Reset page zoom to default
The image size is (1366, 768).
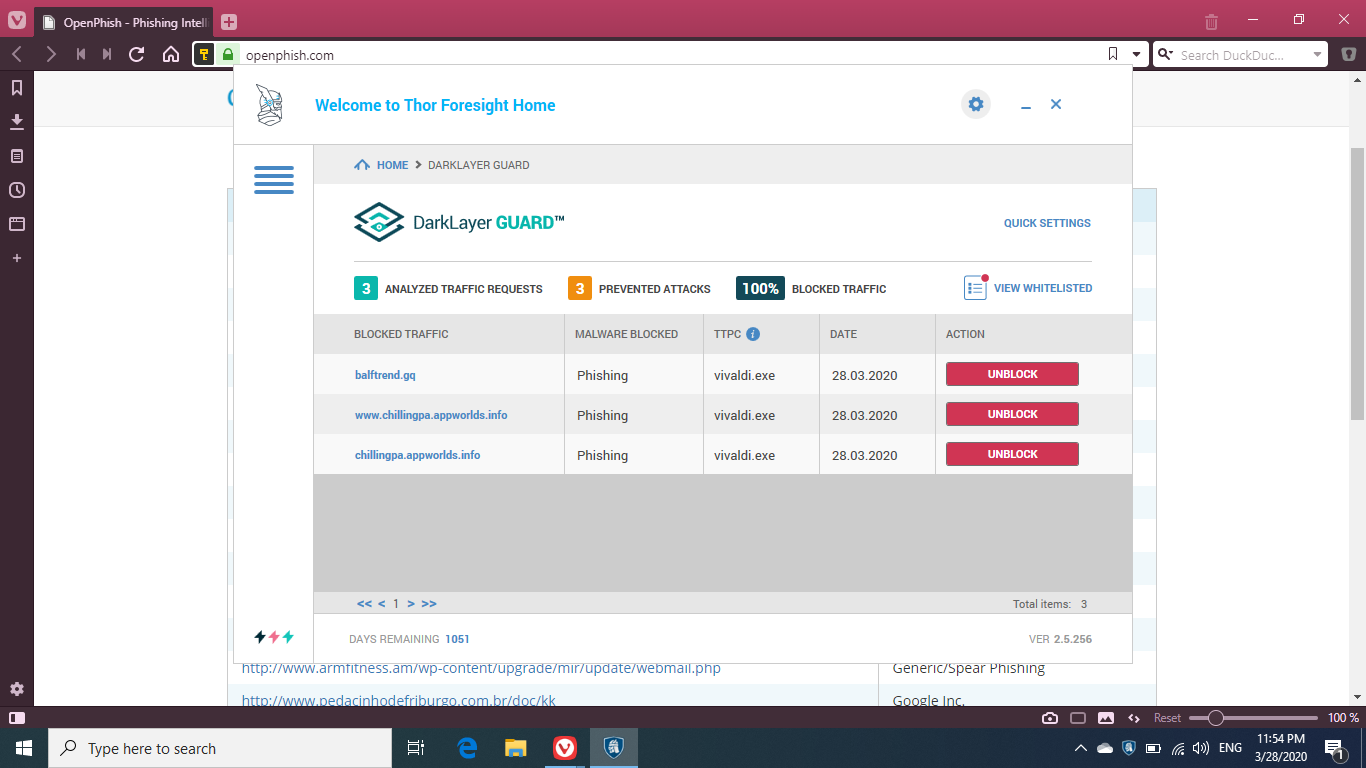click(x=1167, y=718)
